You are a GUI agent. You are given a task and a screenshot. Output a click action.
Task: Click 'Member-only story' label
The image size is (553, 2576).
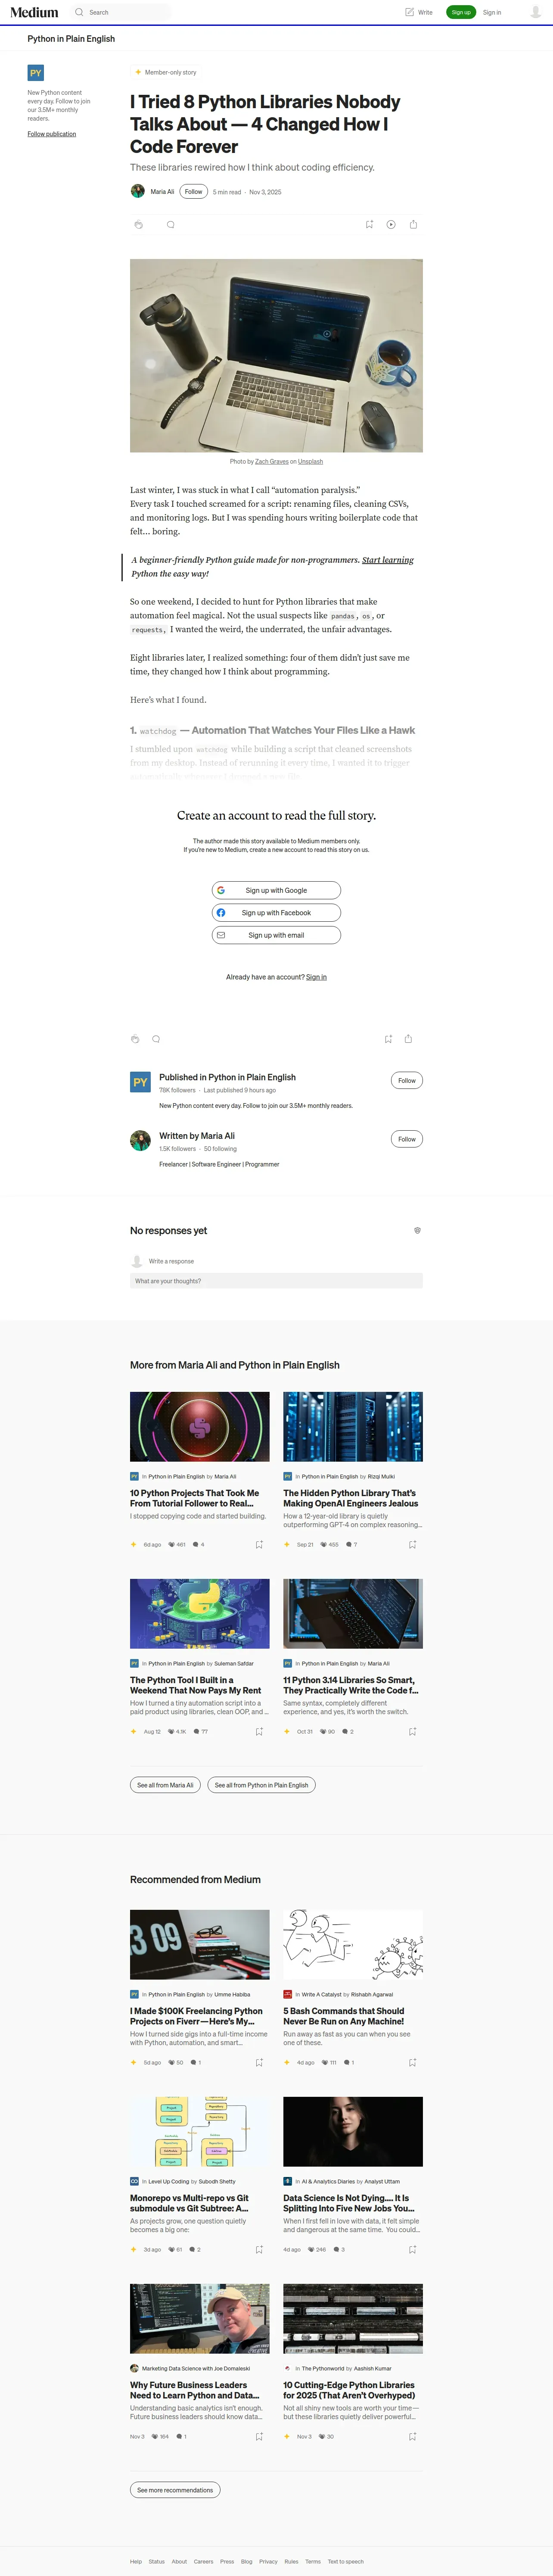170,73
